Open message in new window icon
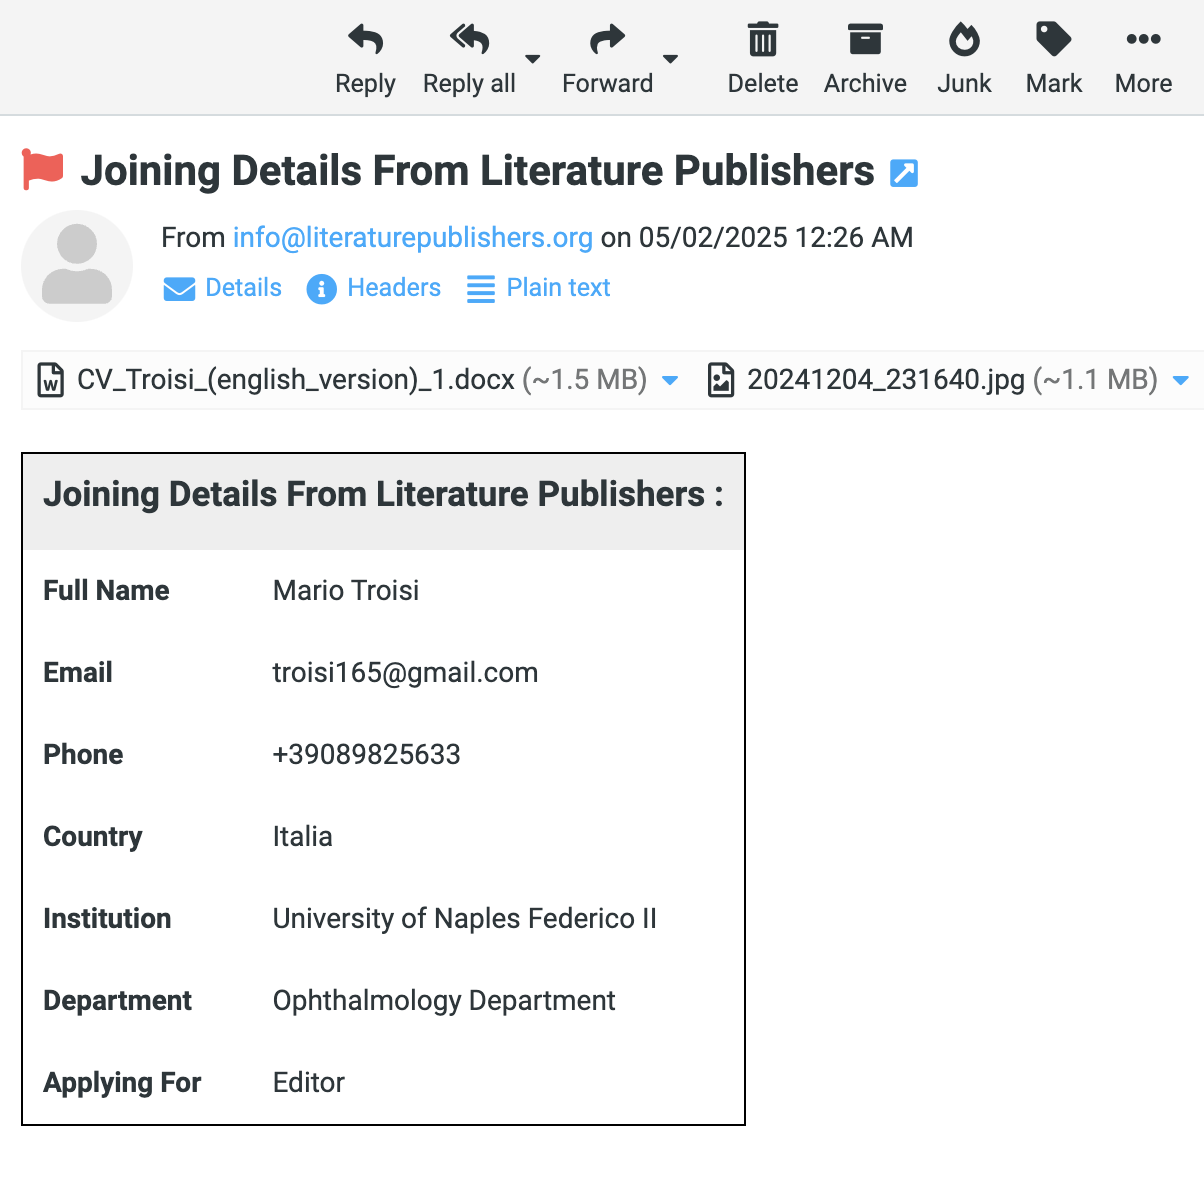This screenshot has width=1204, height=1196. (x=904, y=173)
